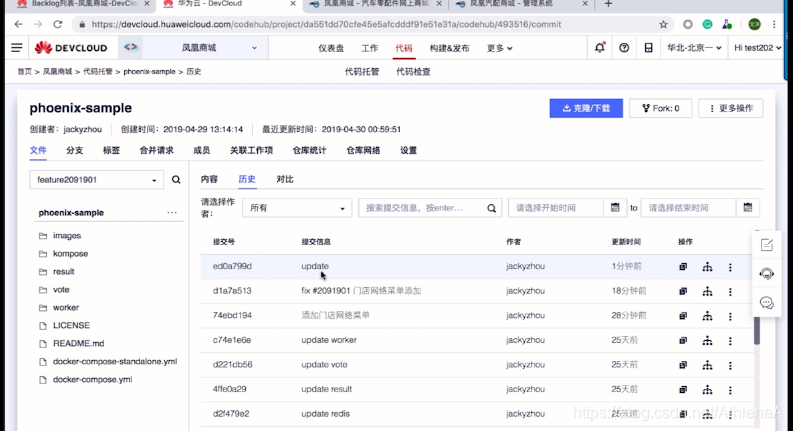Open the 构建&发布 nav item
Image resolution: width=793 pixels, height=431 pixels.
point(449,48)
